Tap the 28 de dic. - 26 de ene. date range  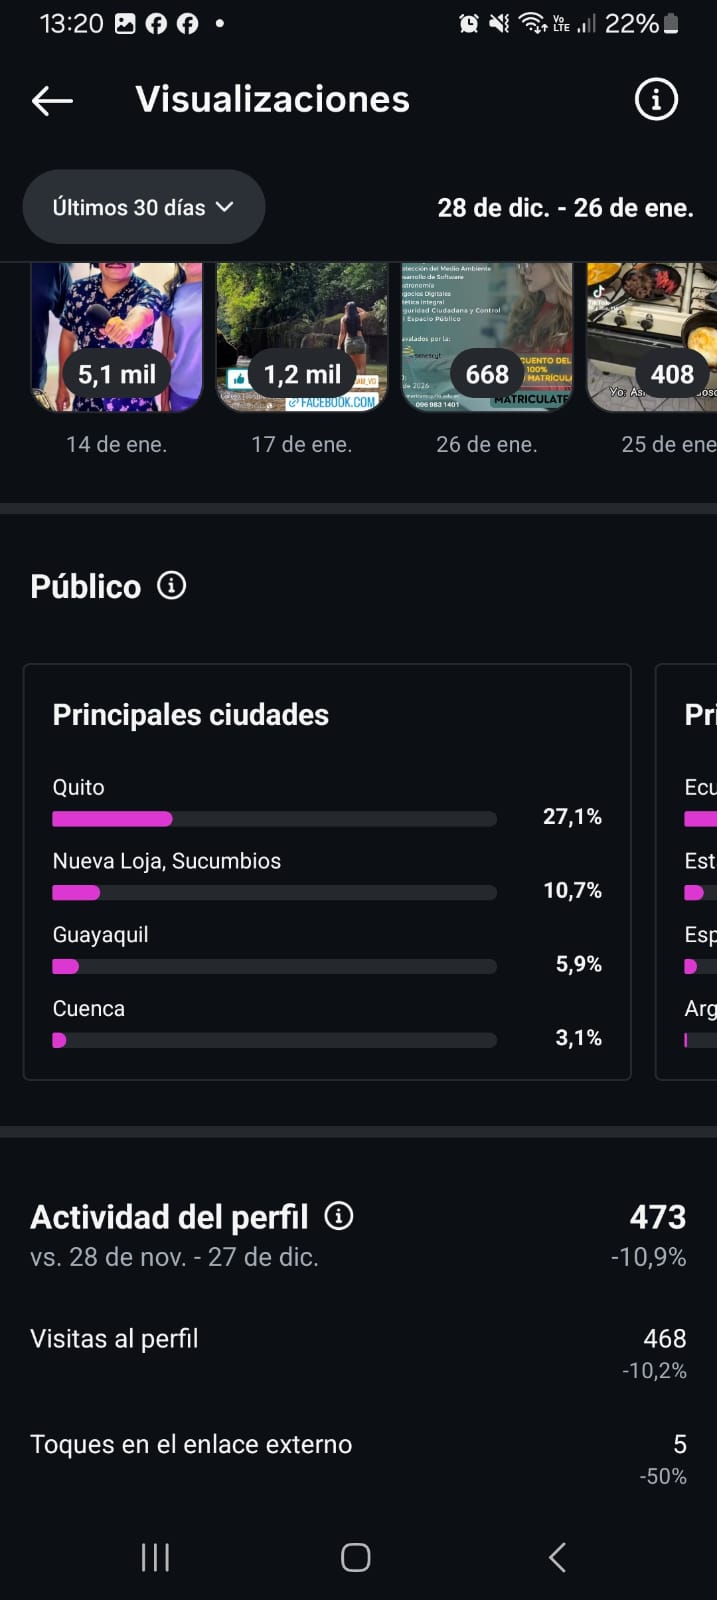coord(565,208)
